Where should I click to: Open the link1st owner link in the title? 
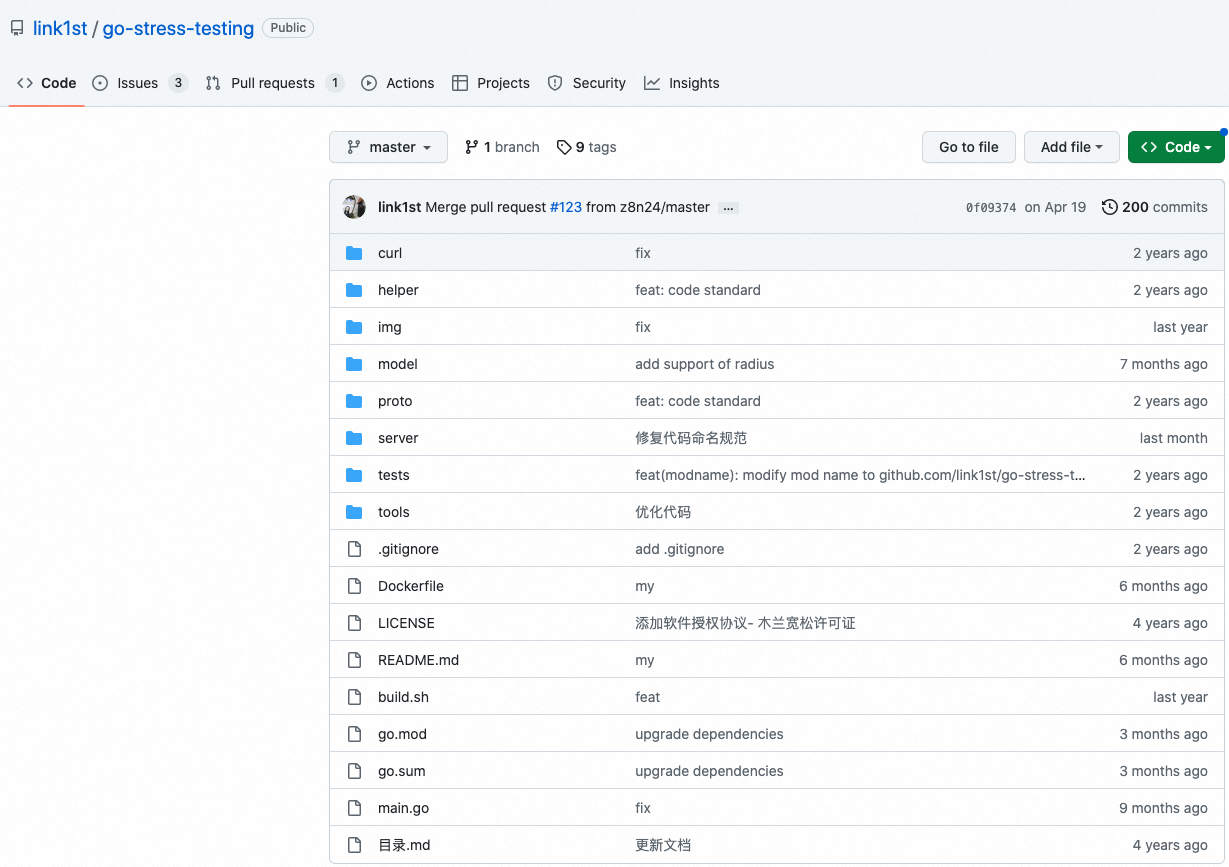(60, 28)
